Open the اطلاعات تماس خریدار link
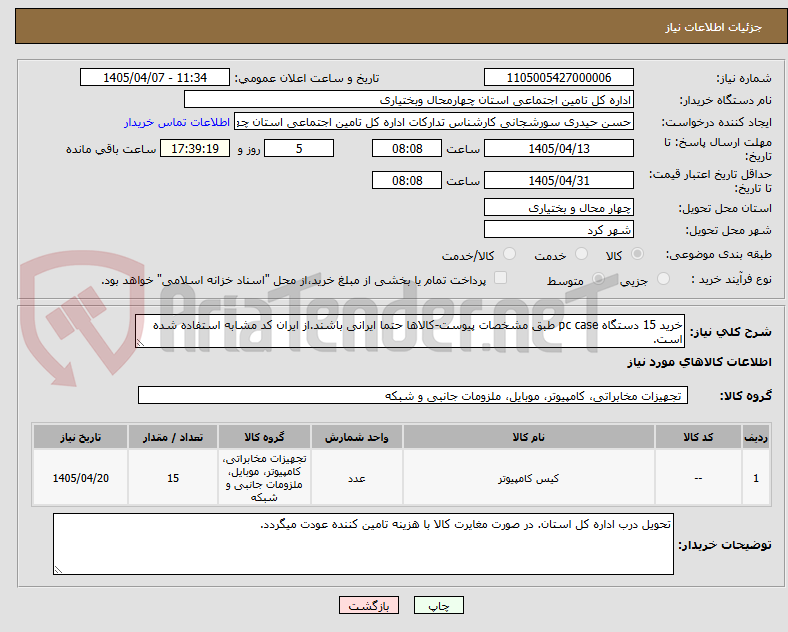Screen dimensions: 788x632 [177, 122]
